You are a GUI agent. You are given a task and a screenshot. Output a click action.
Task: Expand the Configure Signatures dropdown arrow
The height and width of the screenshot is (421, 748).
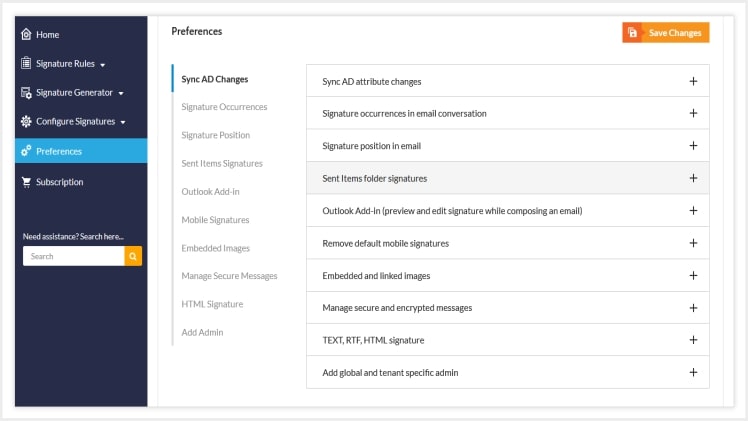pyautogui.click(x=123, y=123)
